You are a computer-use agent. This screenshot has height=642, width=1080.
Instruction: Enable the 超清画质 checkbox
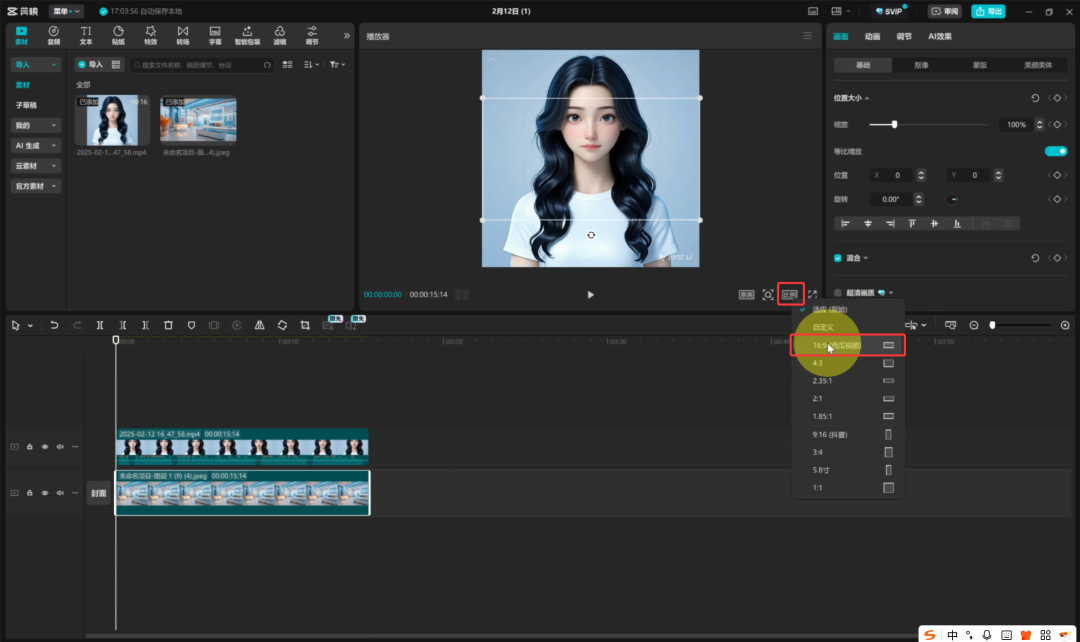pos(838,293)
